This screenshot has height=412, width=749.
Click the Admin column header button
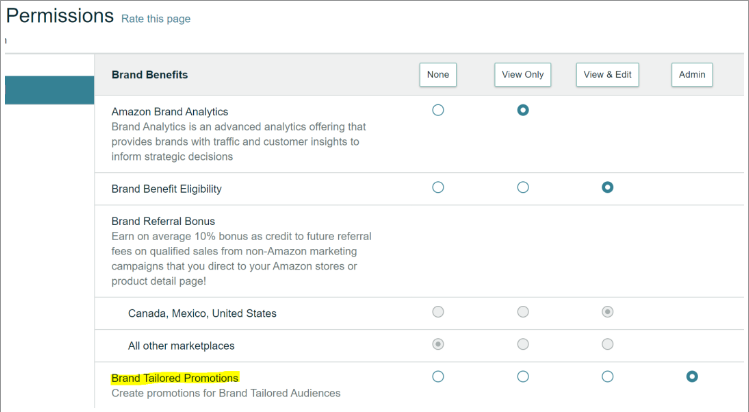tap(691, 75)
